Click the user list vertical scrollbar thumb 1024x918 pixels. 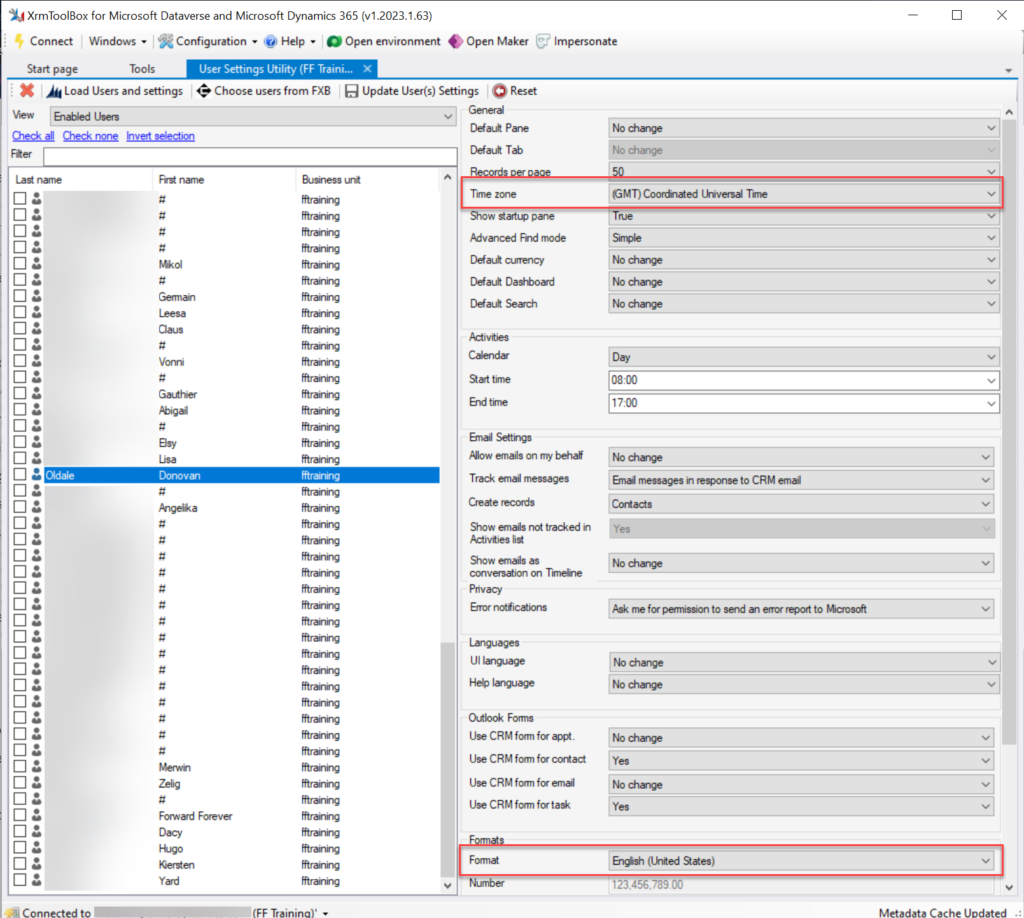click(x=447, y=759)
